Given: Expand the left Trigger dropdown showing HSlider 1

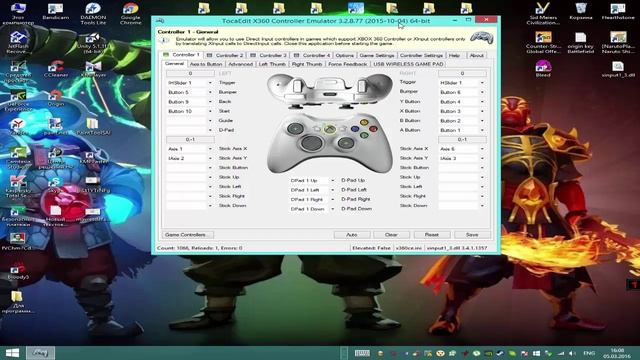Looking at the screenshot, I should point(210,83).
